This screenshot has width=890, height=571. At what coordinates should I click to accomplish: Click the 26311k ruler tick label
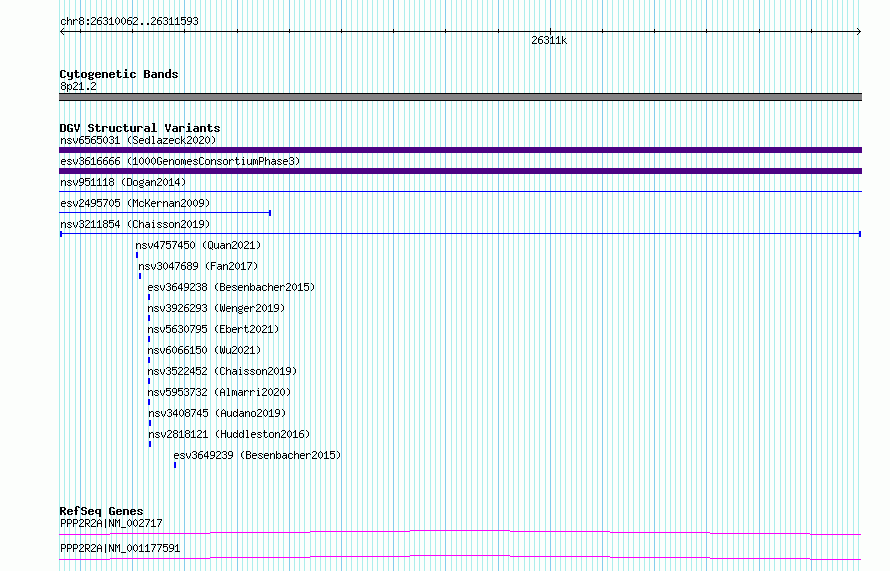pyautogui.click(x=549, y=40)
